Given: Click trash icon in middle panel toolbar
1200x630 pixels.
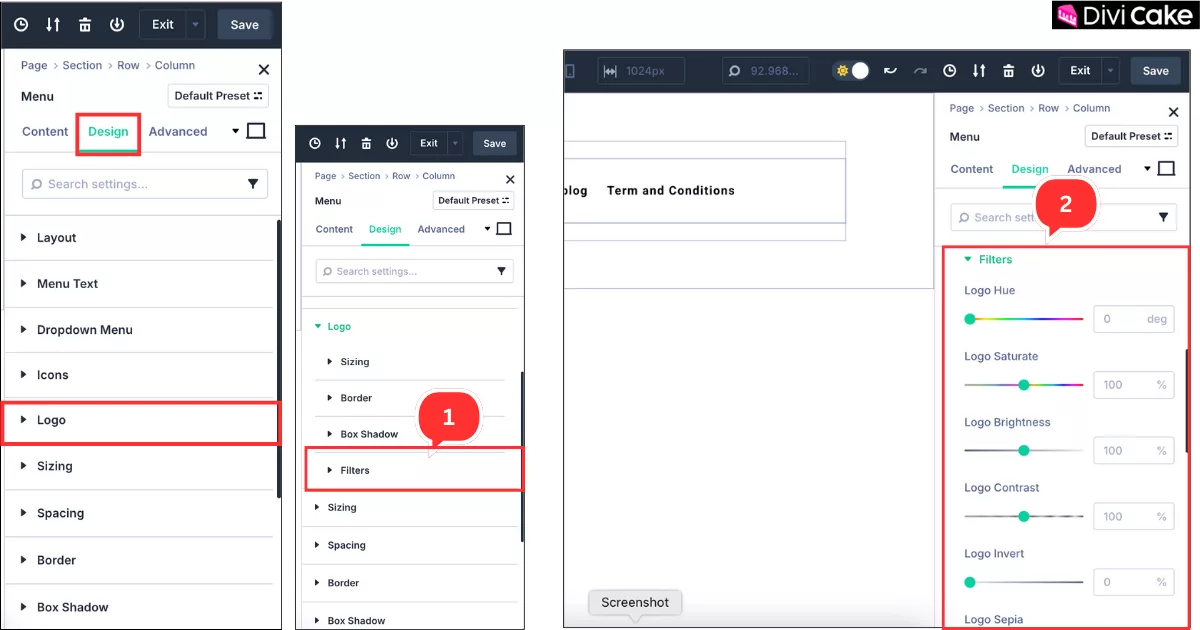Looking at the screenshot, I should pos(366,143).
